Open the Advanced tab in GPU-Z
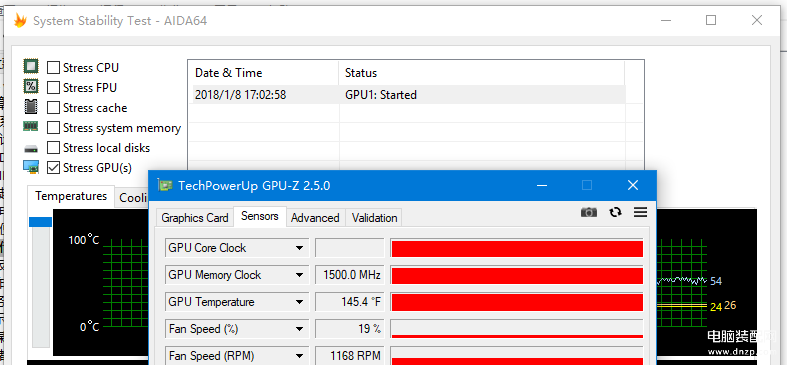This screenshot has height=365, width=787. click(x=315, y=218)
